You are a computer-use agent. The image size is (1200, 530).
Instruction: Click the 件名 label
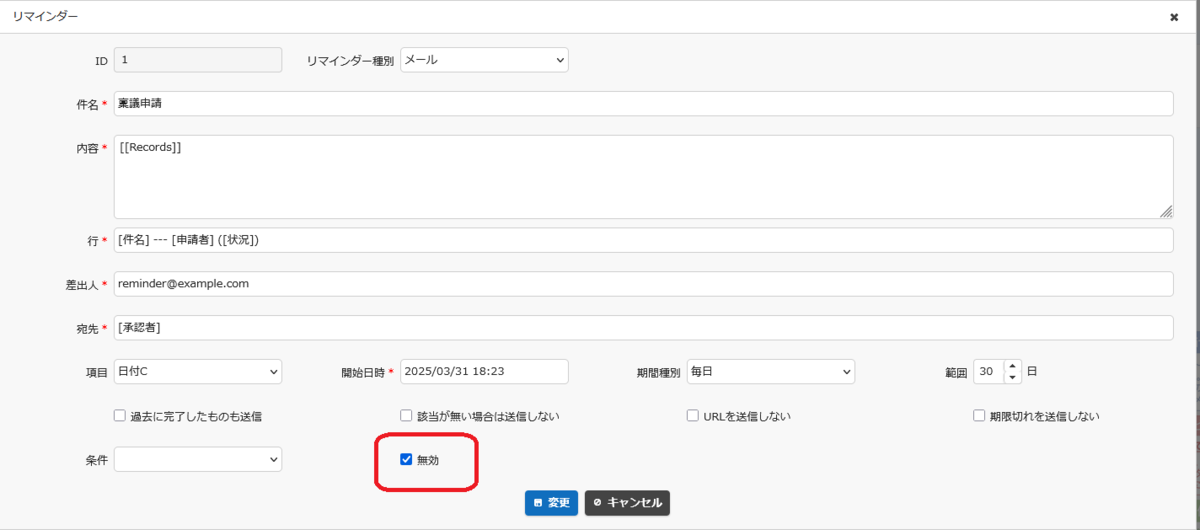87,105
